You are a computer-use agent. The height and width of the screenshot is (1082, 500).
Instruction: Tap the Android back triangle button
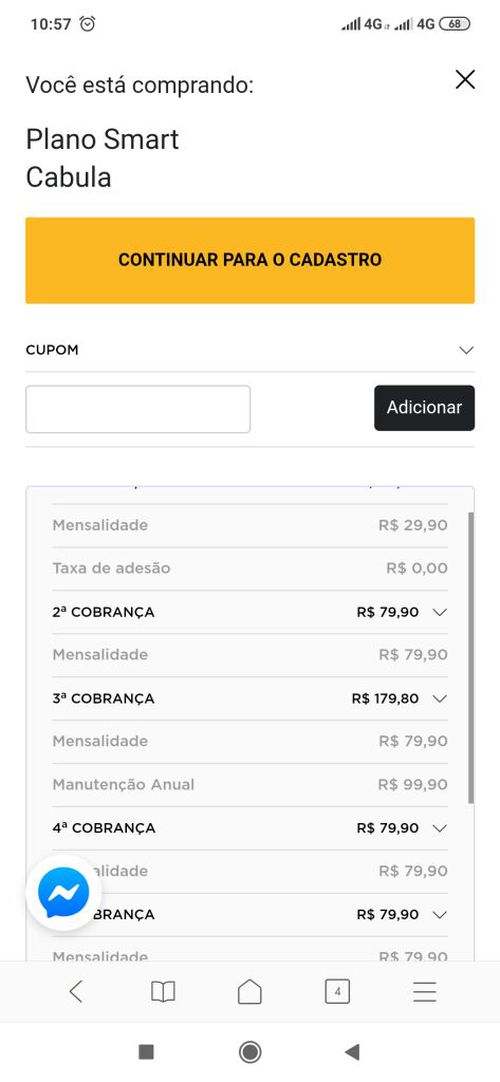(352, 1052)
